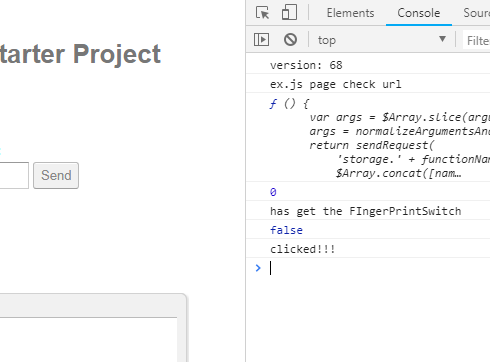Click the Send button
Image resolution: width=490 pixels, height=362 pixels.
click(x=56, y=175)
